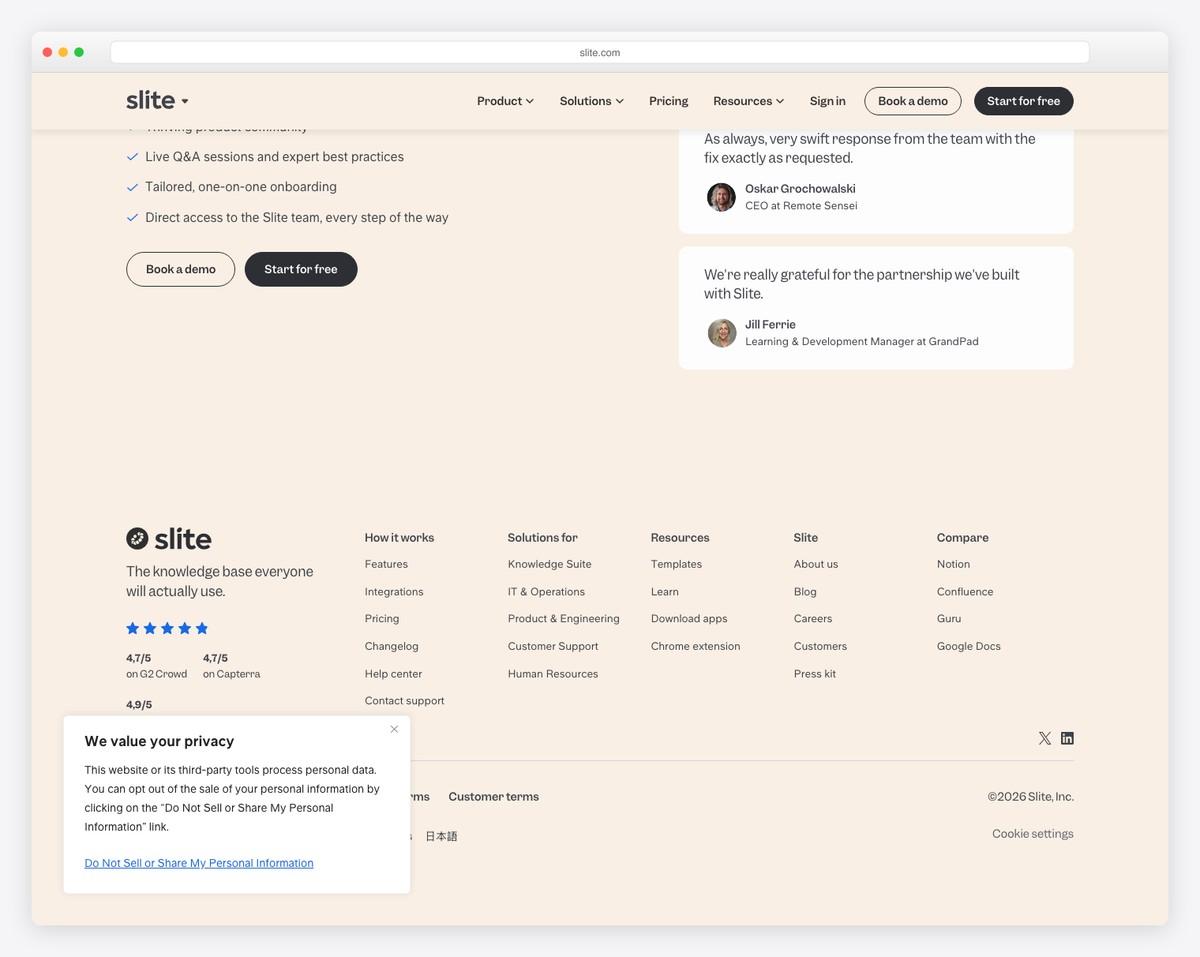Click Oskar Grochowalski's avatar photo
The width and height of the screenshot is (1200, 957).
tap(721, 197)
